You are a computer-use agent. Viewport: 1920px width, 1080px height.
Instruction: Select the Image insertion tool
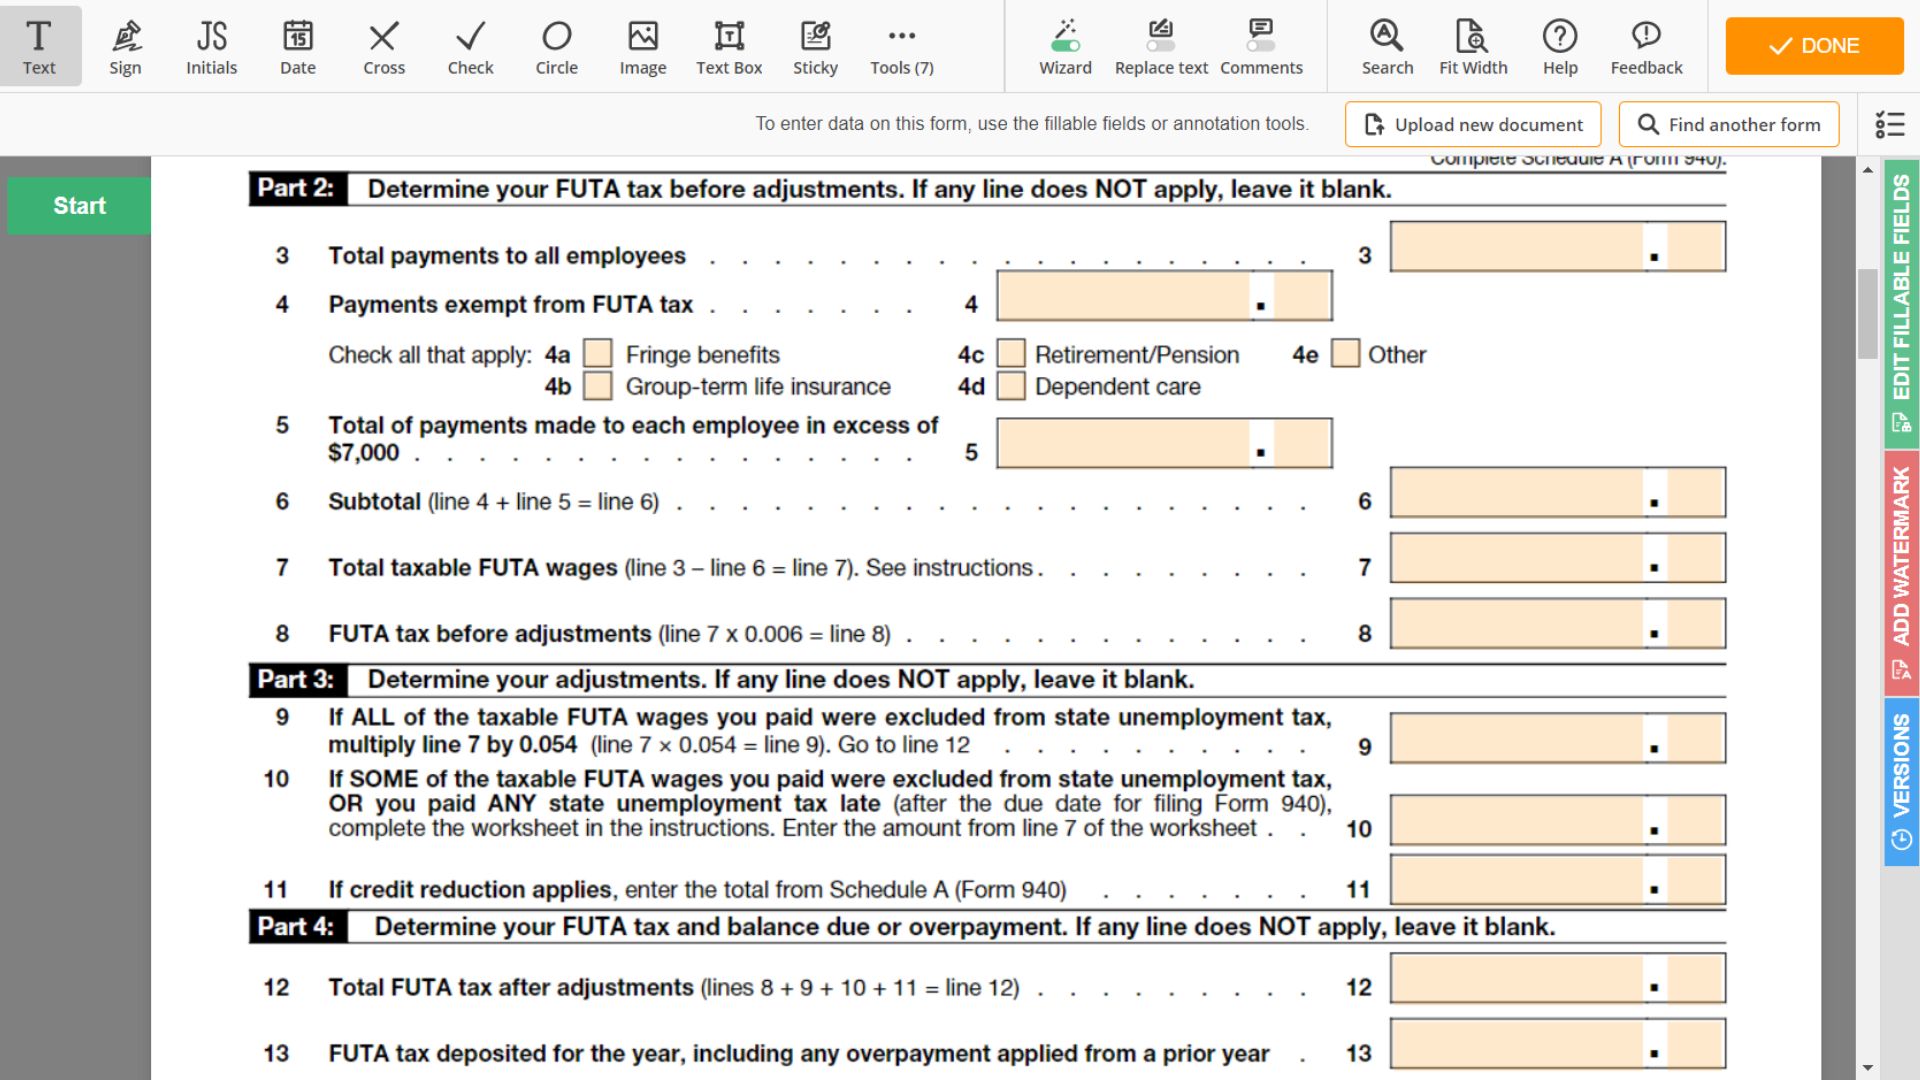coord(642,46)
